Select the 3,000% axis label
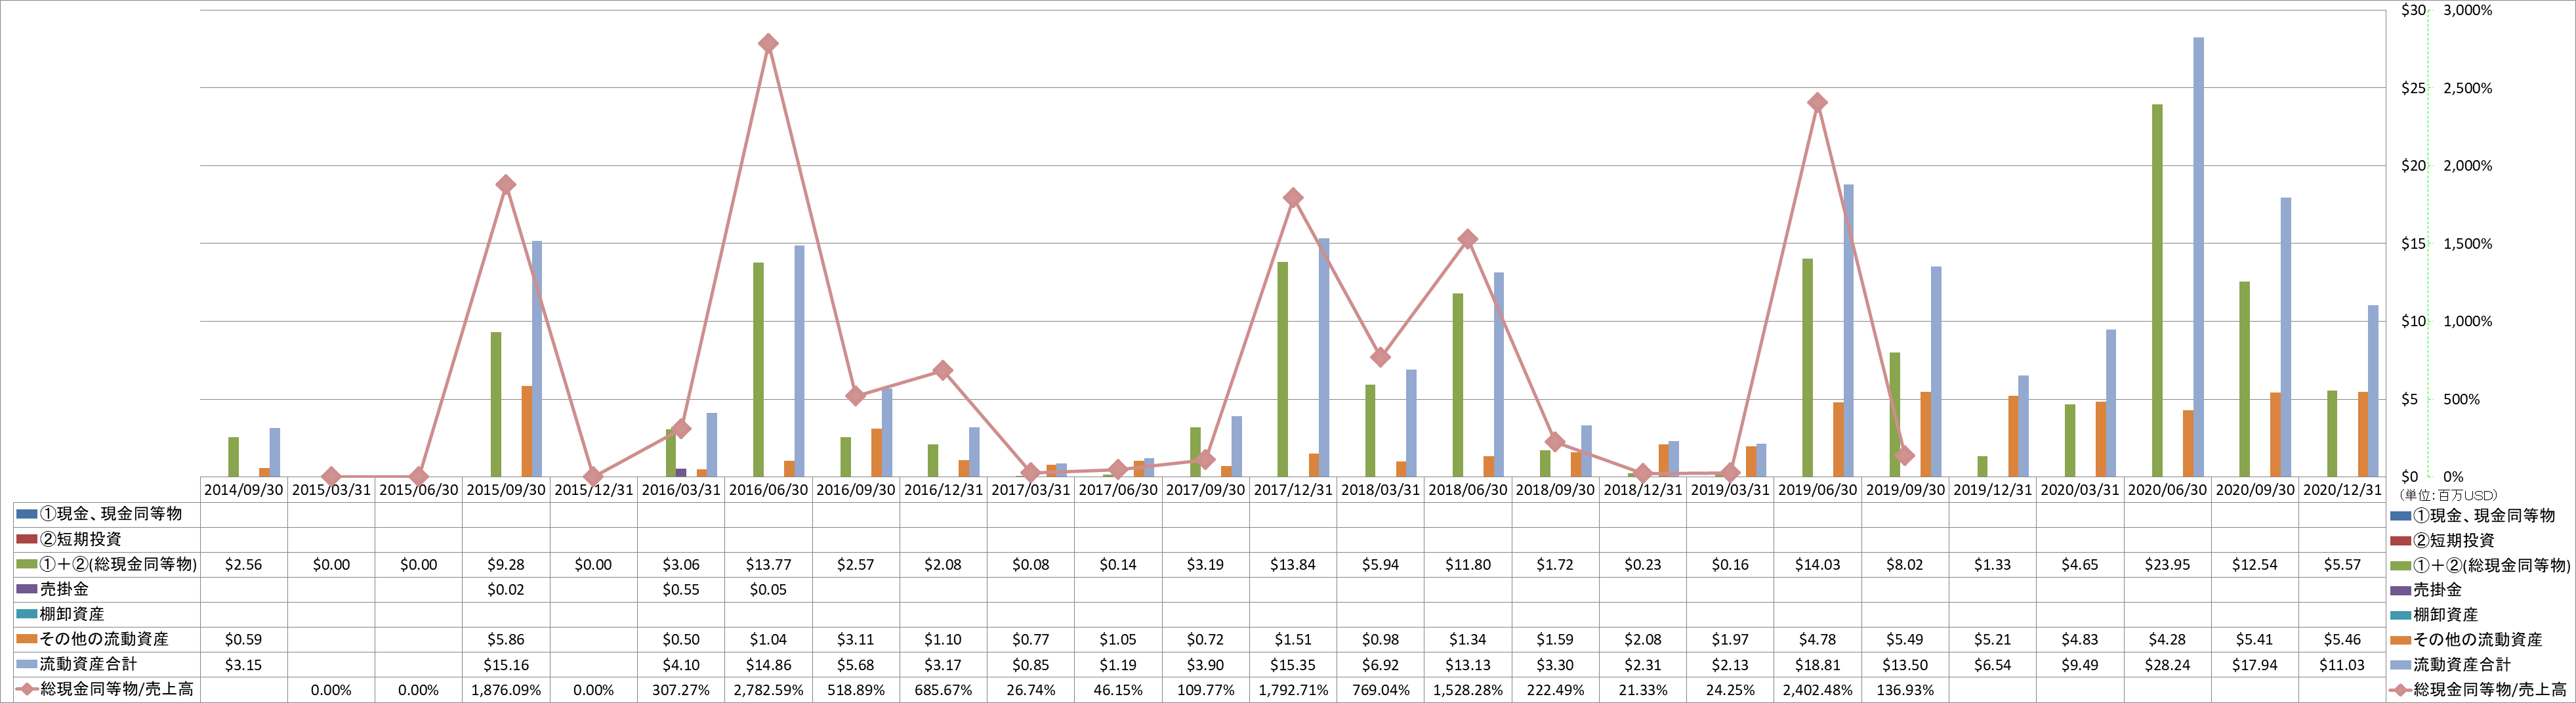Image resolution: width=2576 pixels, height=703 pixels. pos(2468,10)
